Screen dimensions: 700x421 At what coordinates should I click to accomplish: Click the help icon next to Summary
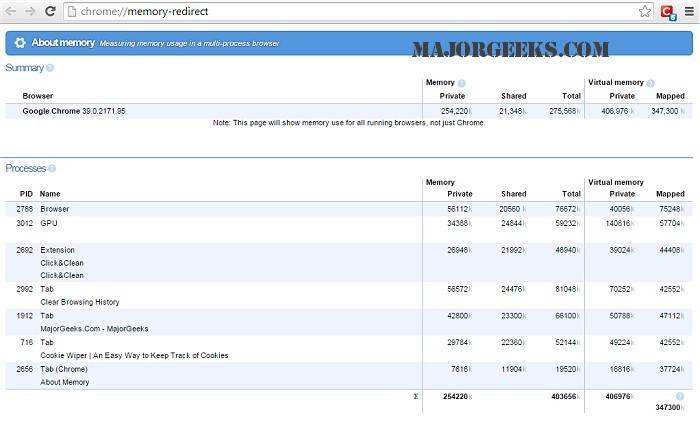coord(50,68)
